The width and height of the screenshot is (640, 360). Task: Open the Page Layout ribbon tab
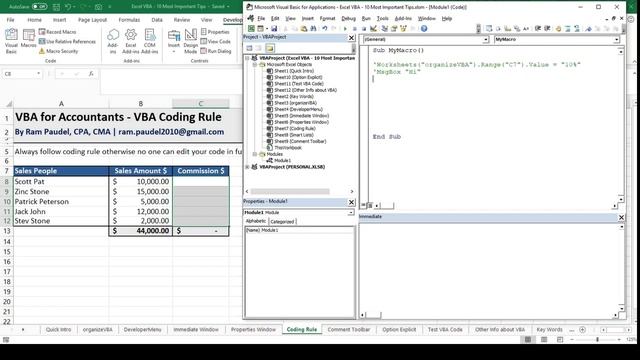tap(92, 20)
